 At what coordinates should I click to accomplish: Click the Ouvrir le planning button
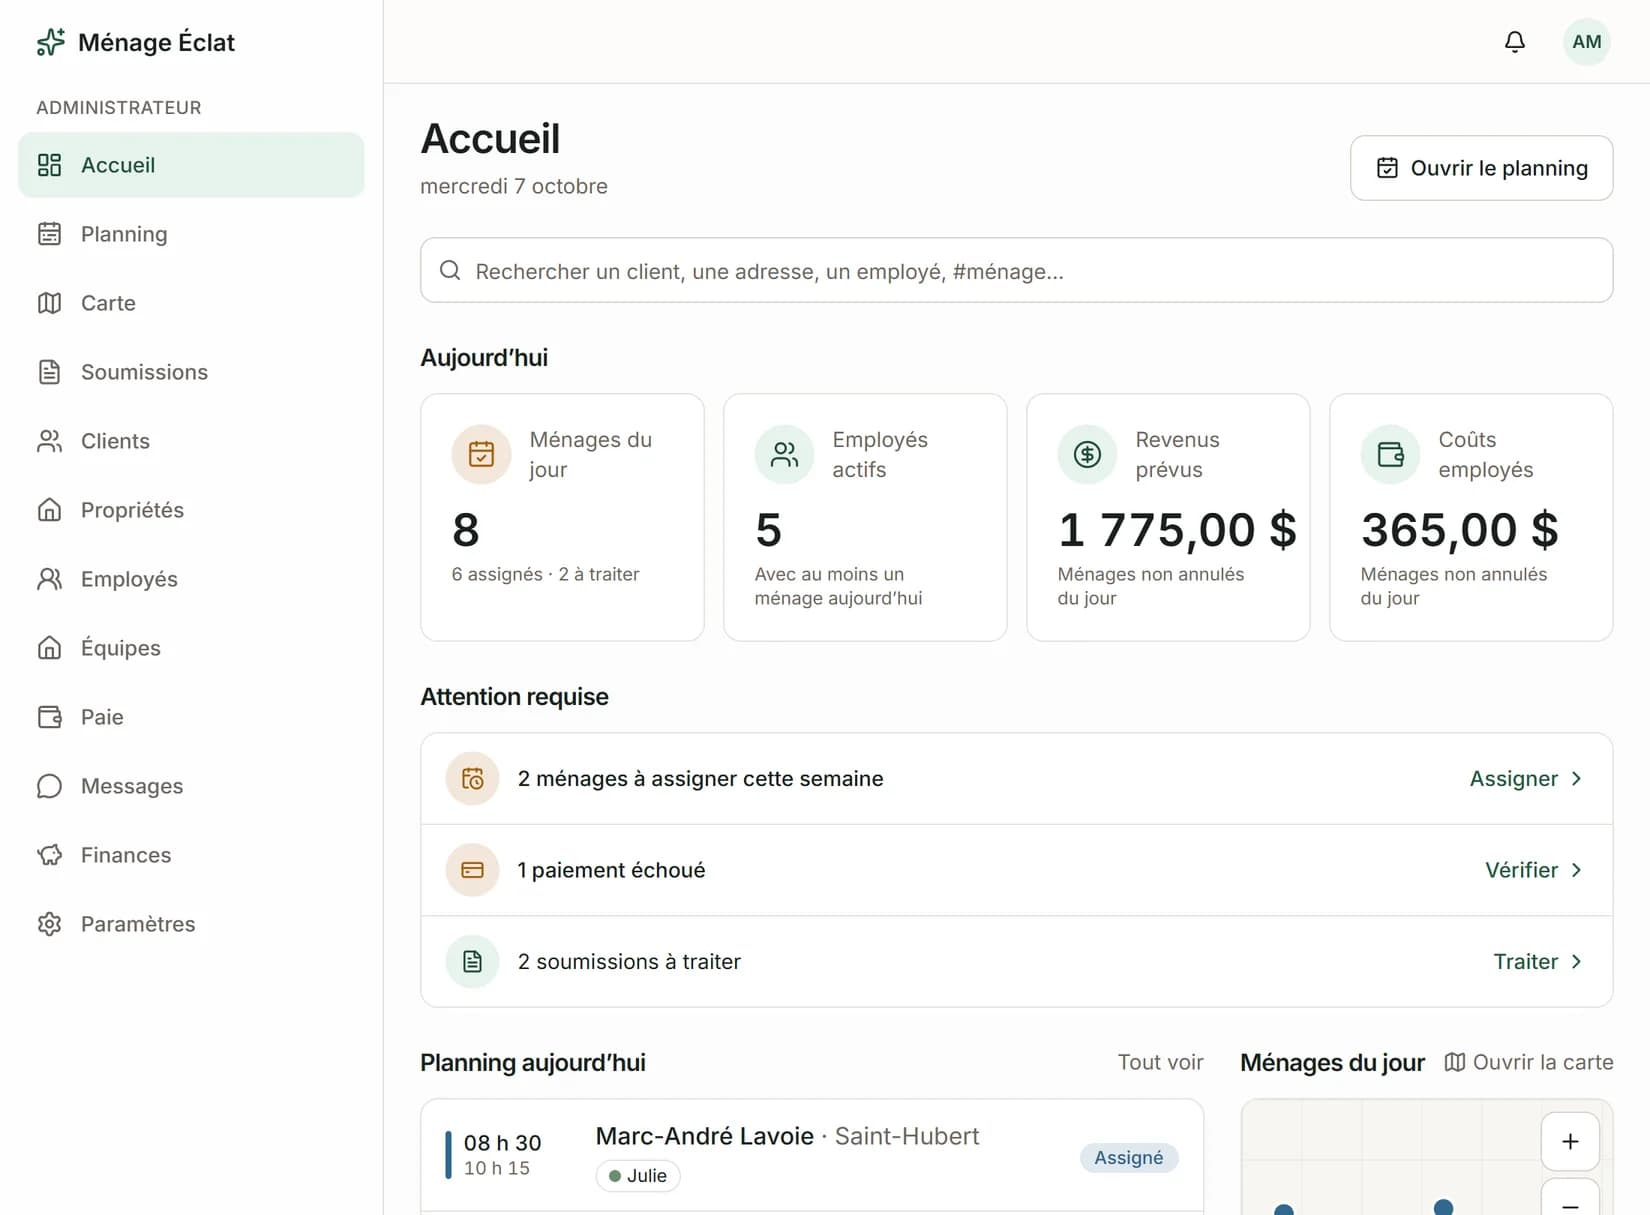(x=1481, y=168)
